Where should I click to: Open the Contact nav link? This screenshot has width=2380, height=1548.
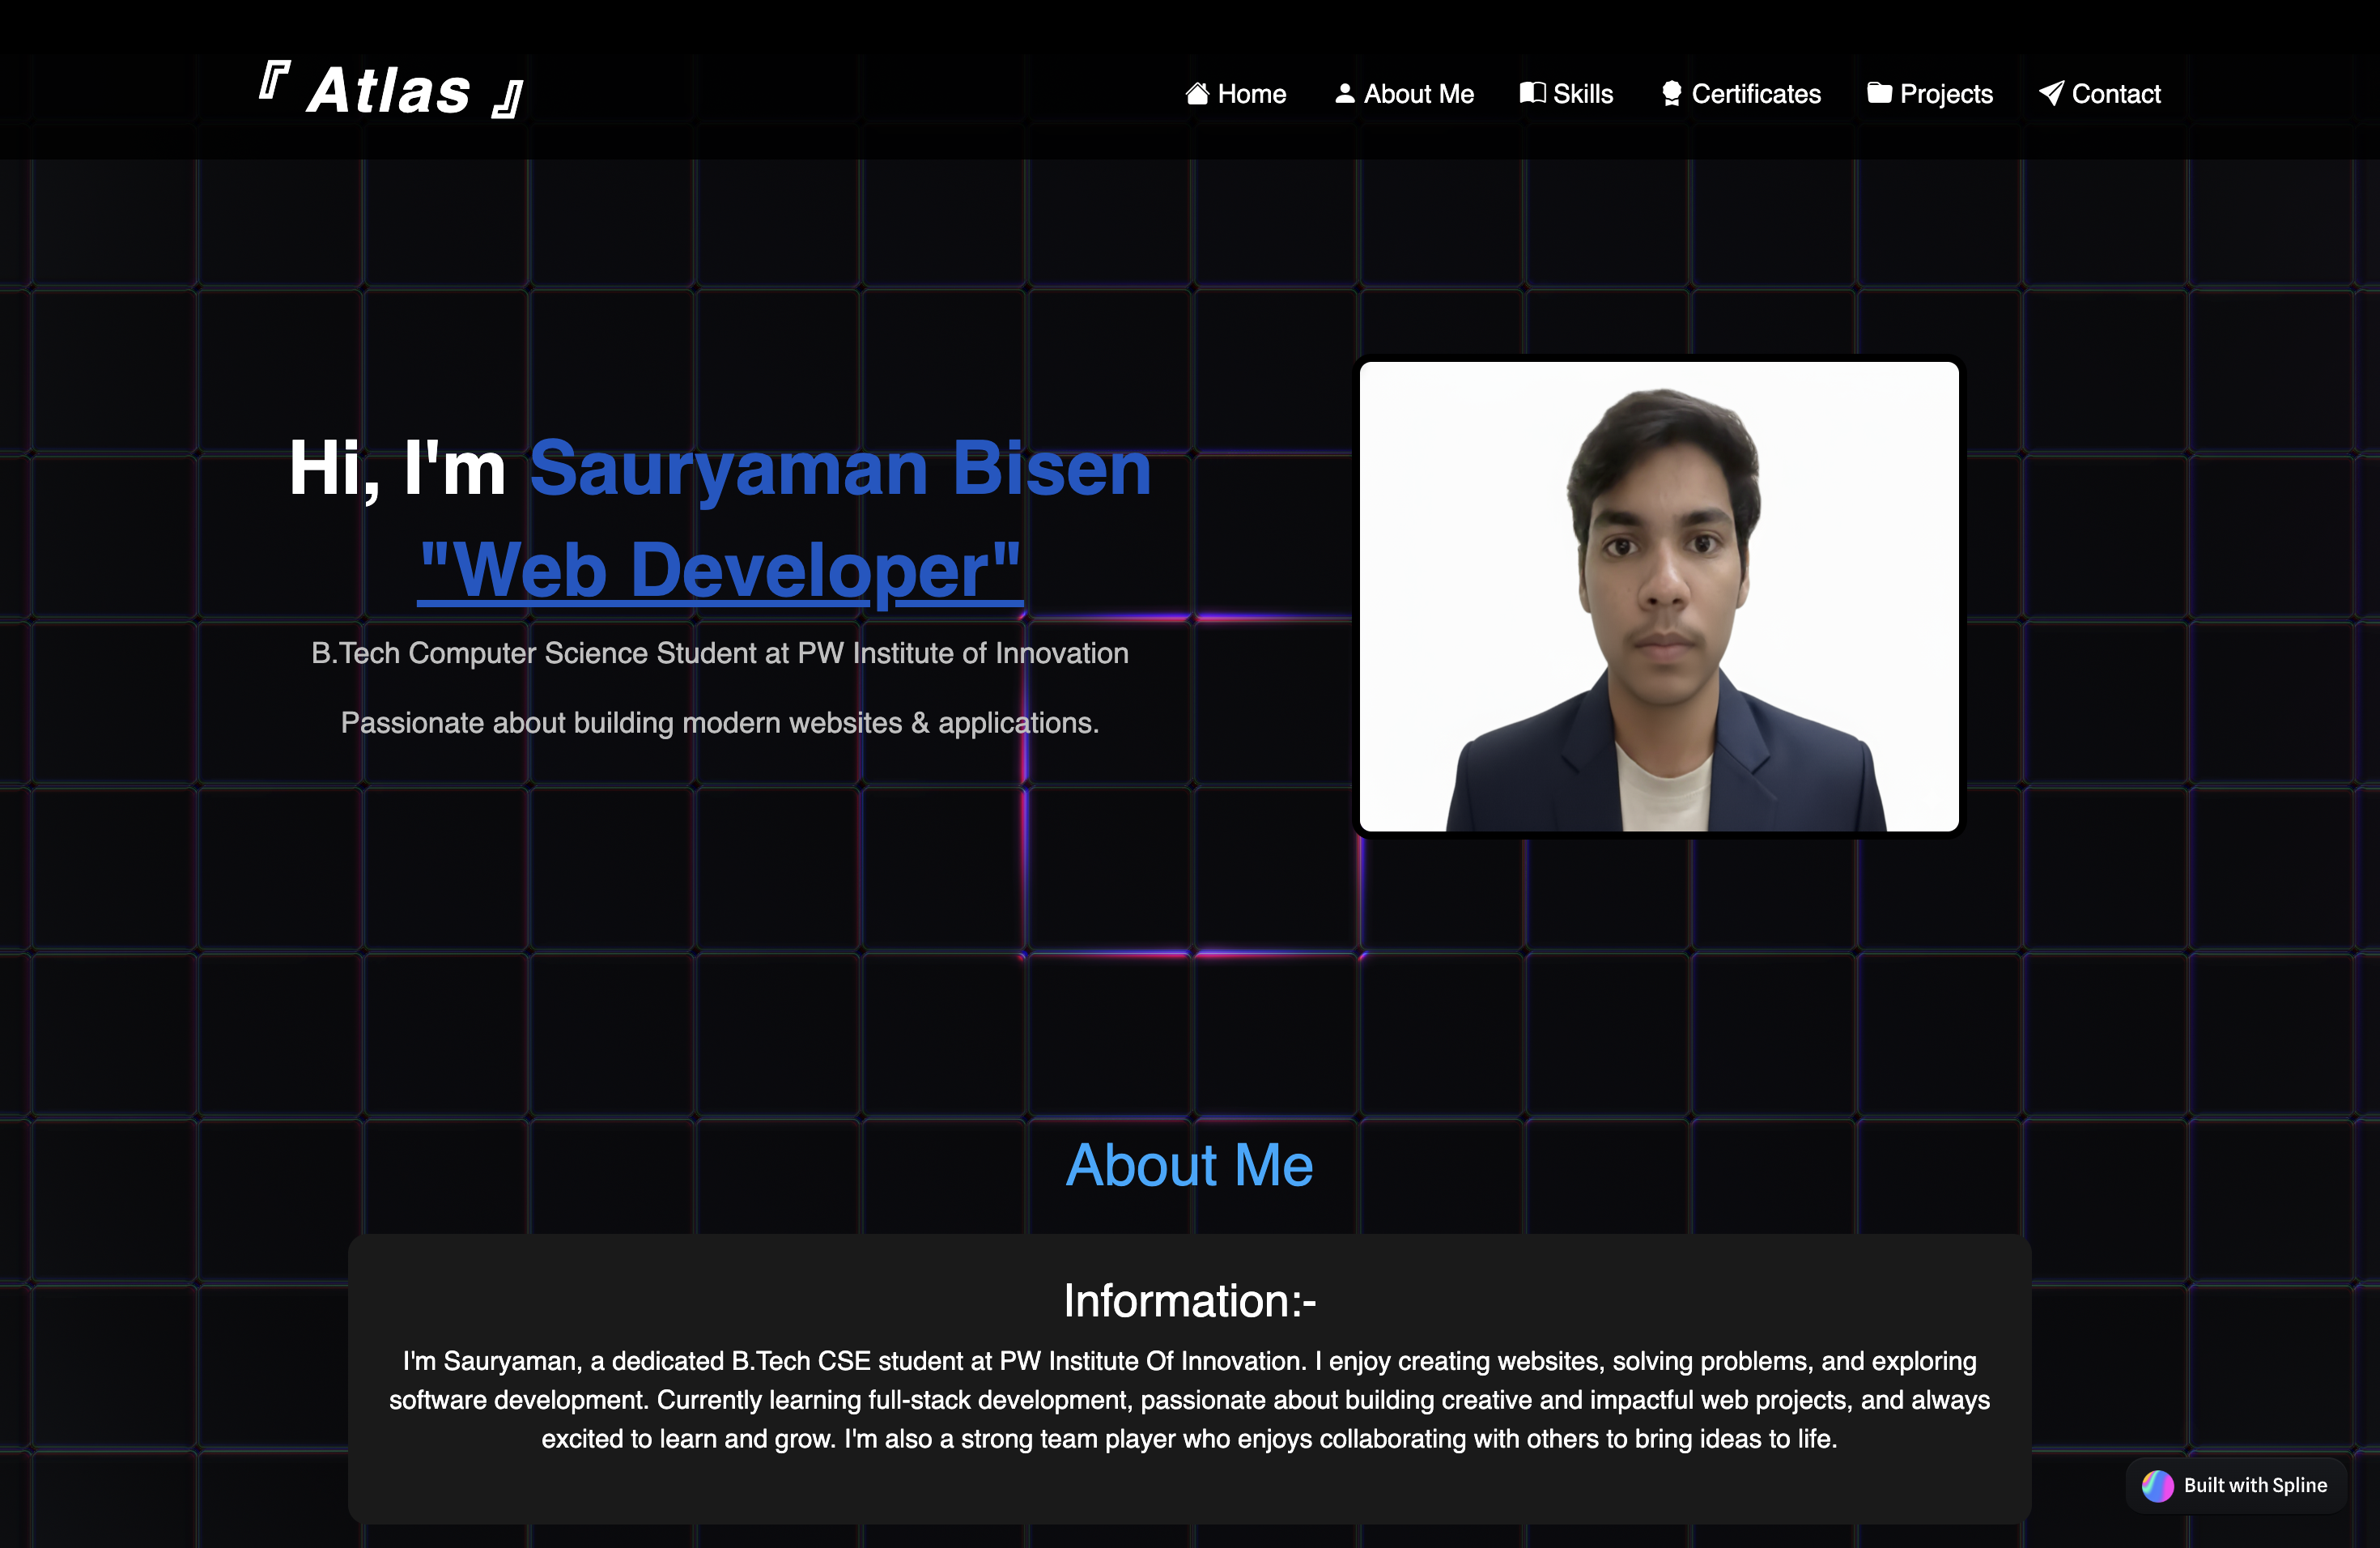coord(2115,94)
